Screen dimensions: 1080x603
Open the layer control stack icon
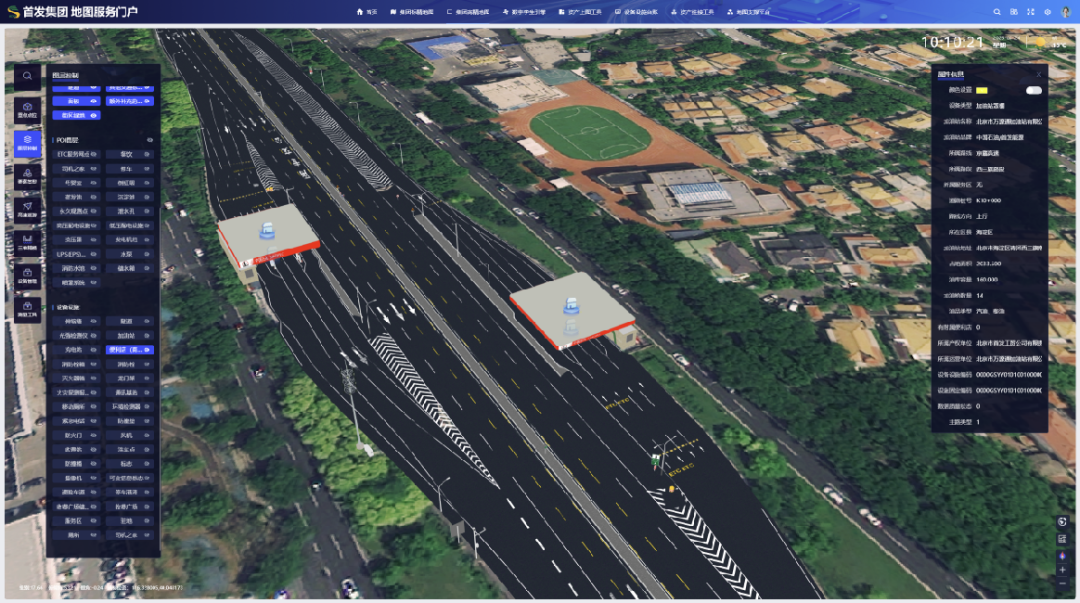(x=27, y=143)
